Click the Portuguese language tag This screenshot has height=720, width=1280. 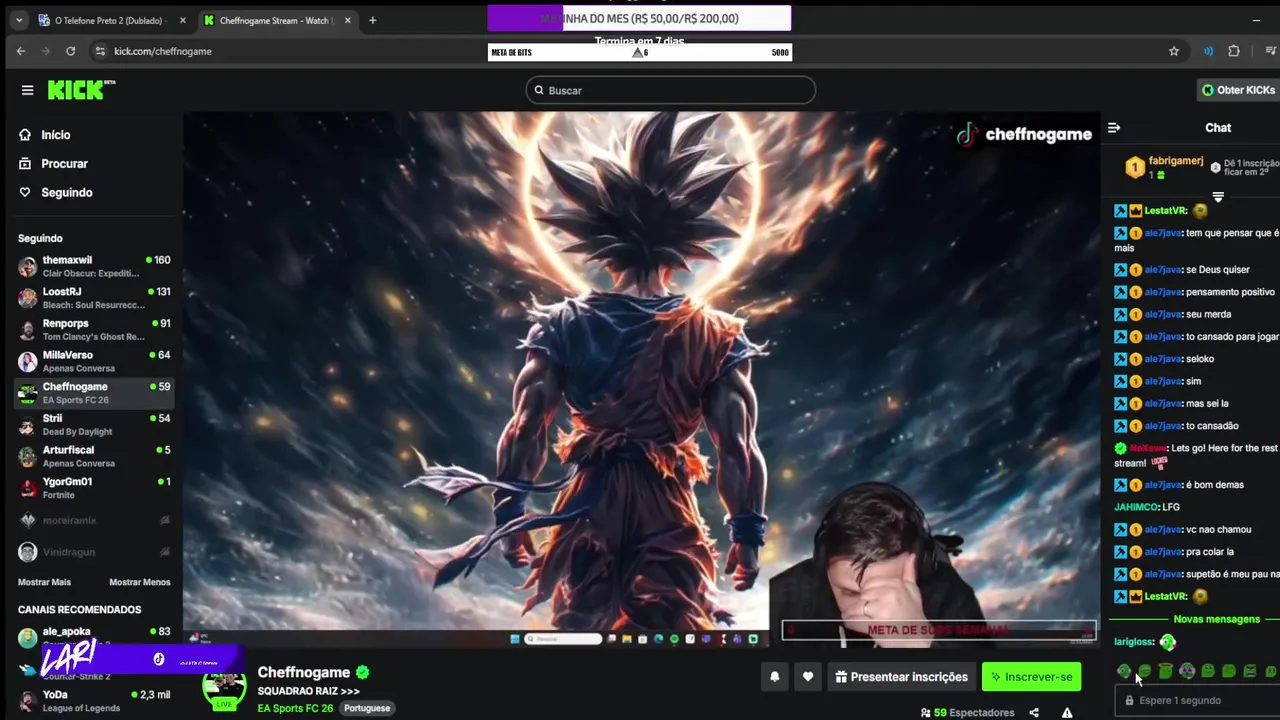367,708
